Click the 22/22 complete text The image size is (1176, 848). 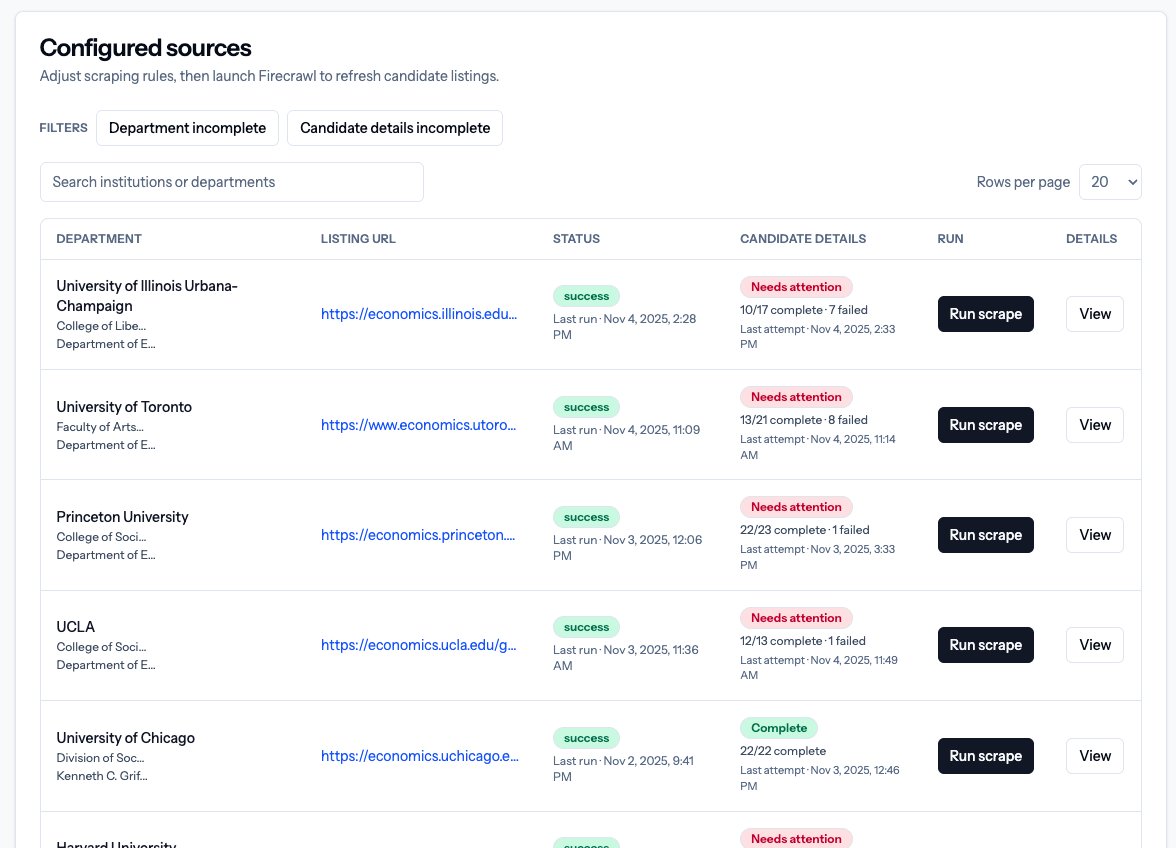[x=783, y=751]
